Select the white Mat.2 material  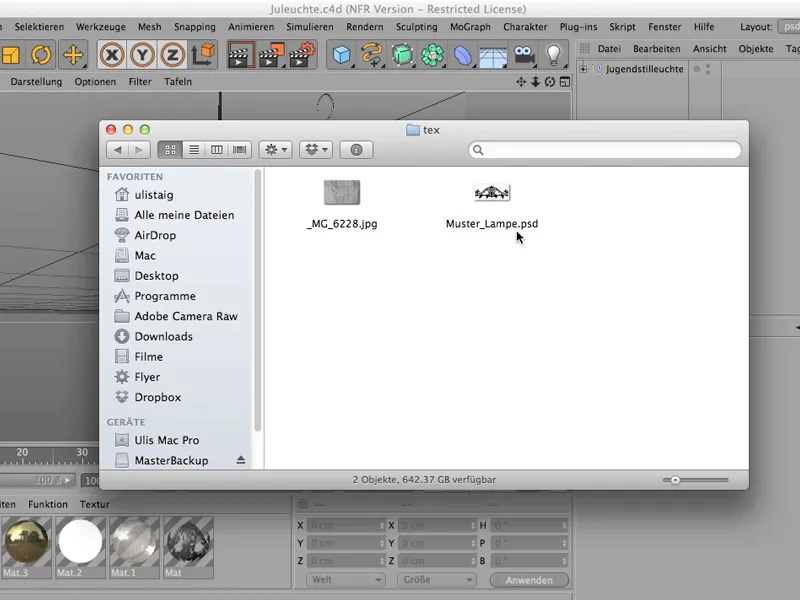[80, 547]
